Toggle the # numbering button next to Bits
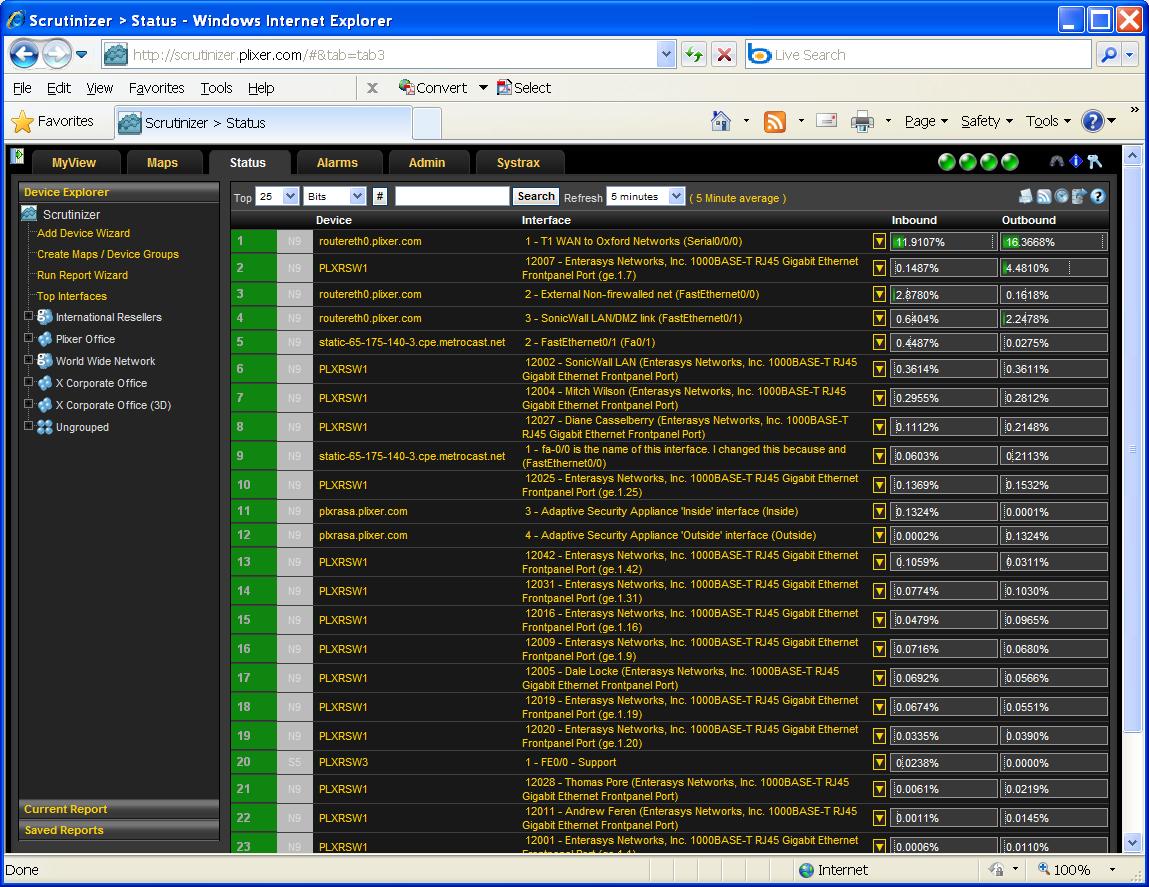This screenshot has height=887, width=1149. pyautogui.click(x=380, y=196)
